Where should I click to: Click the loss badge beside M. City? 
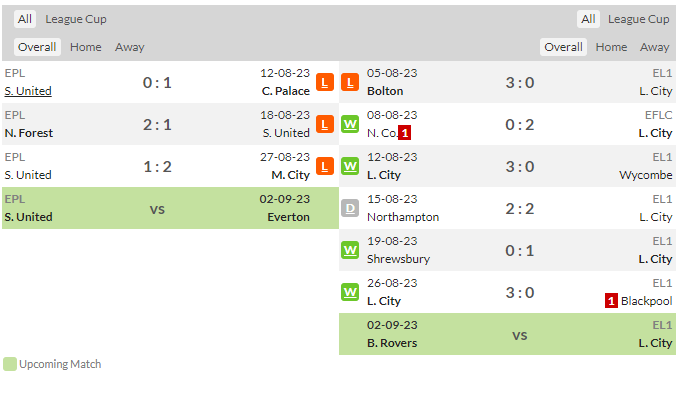[x=325, y=166]
